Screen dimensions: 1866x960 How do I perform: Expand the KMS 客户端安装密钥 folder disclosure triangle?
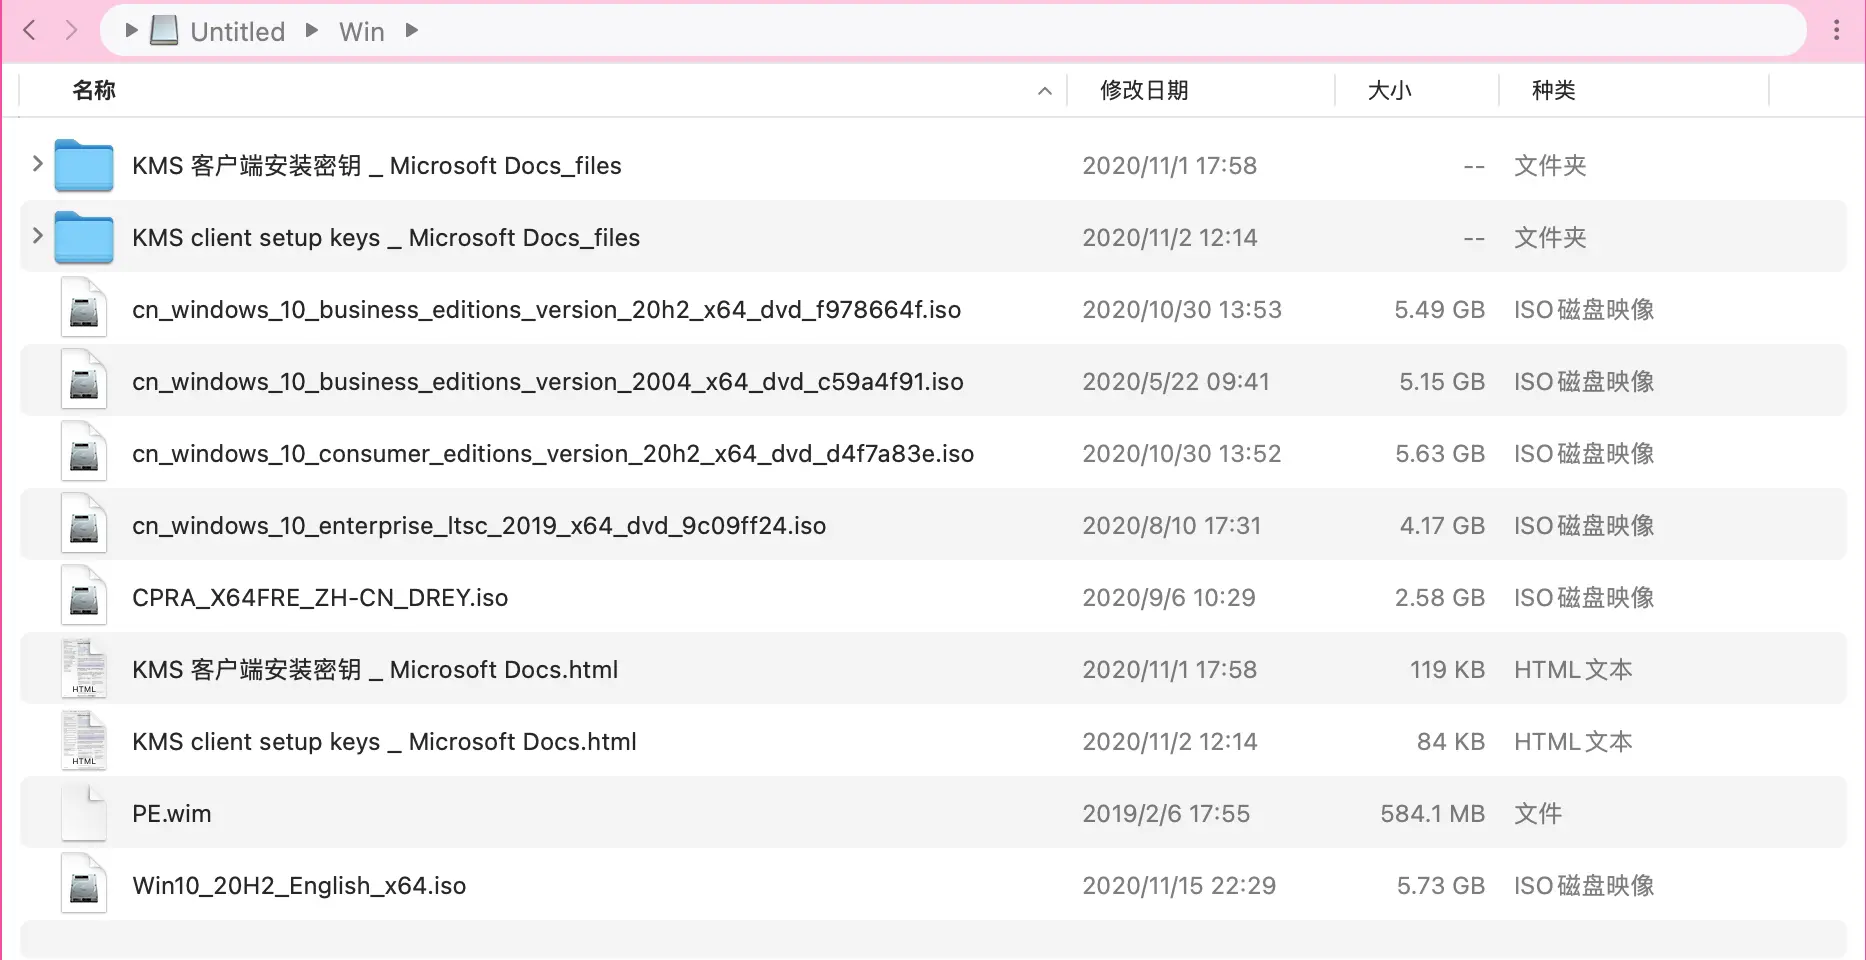[x=36, y=165]
